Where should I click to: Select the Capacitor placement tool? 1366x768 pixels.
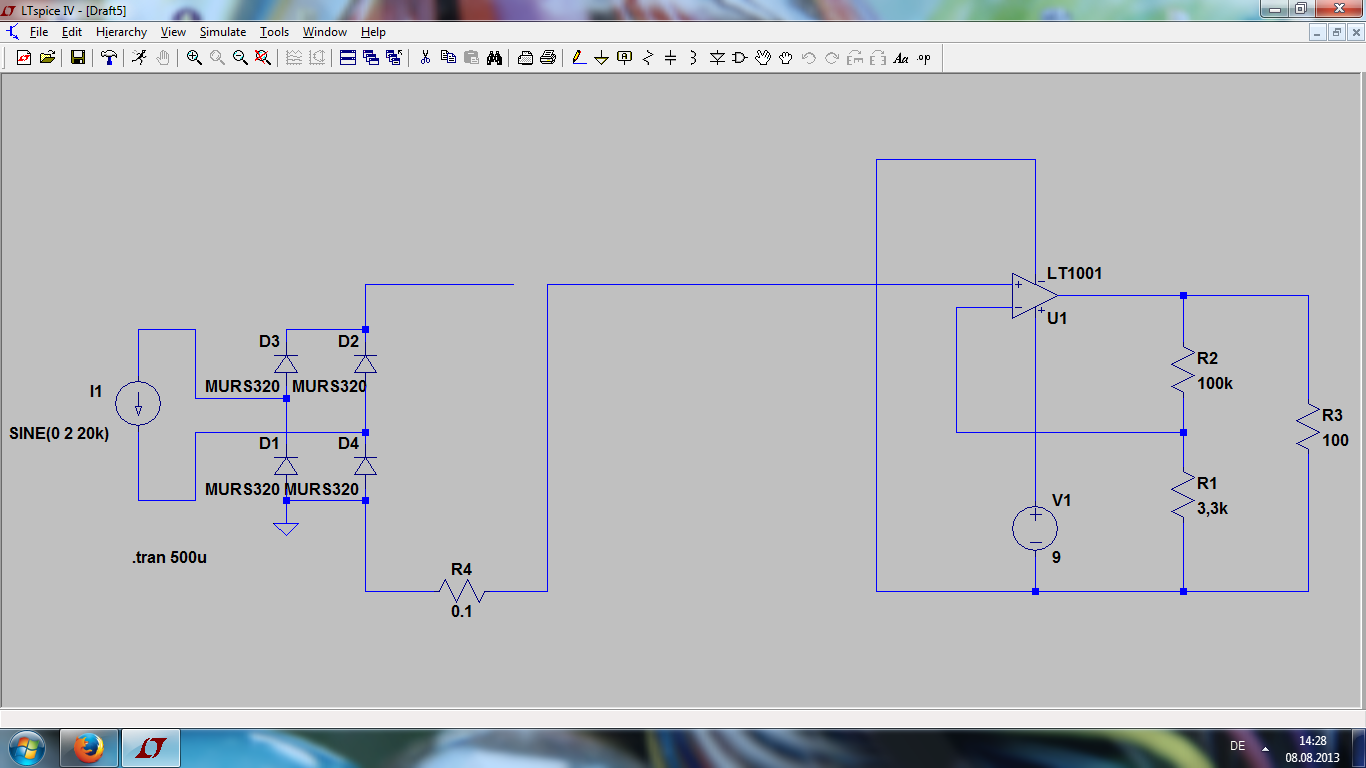tap(670, 58)
